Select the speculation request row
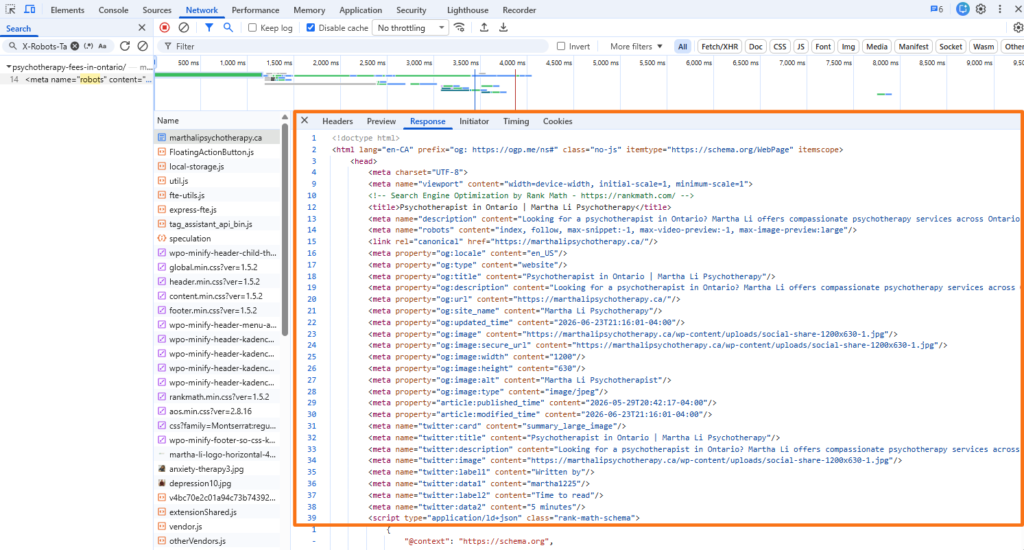 pos(217,238)
